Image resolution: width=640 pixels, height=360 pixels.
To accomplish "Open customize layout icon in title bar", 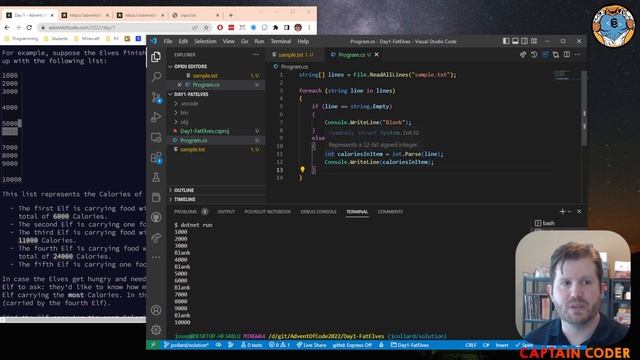I will pos(534,41).
